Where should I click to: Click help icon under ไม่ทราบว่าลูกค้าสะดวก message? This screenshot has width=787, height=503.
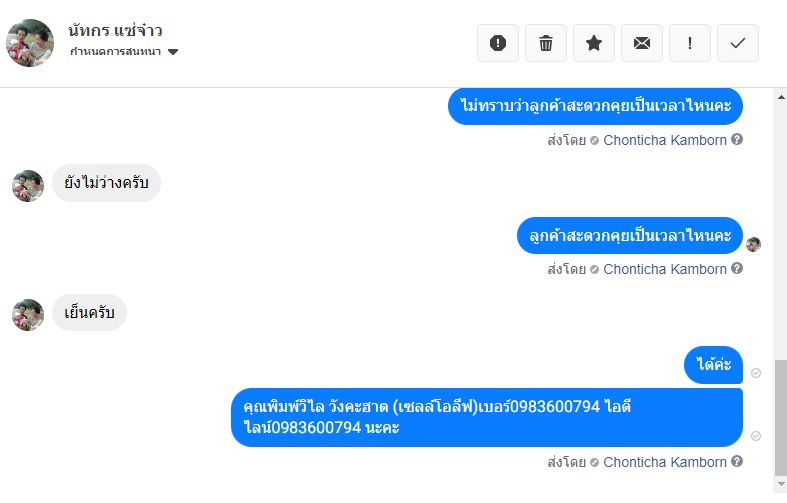[737, 140]
